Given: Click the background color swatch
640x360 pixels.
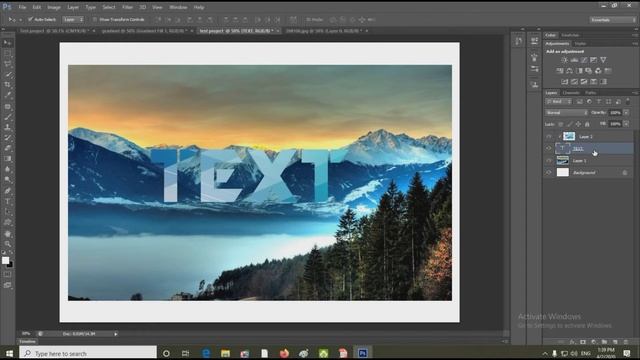Looking at the screenshot, I should click(x=11, y=265).
